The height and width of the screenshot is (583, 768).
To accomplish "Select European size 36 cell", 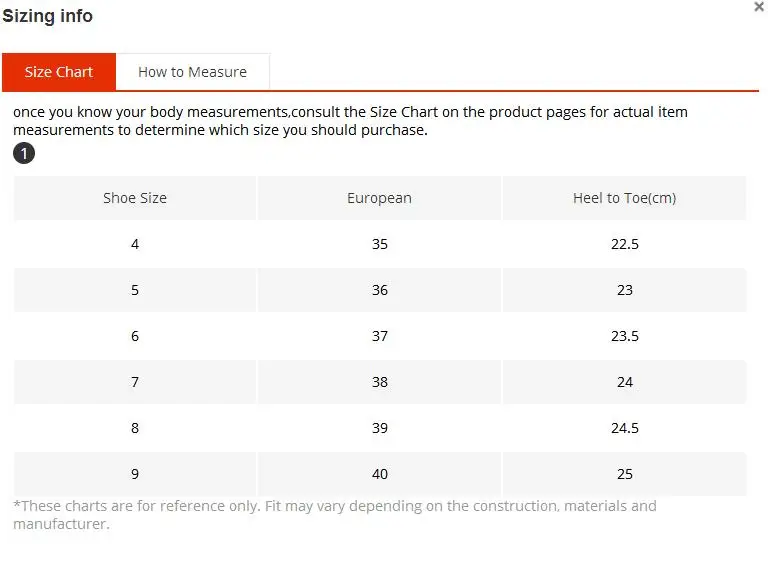I will [379, 290].
